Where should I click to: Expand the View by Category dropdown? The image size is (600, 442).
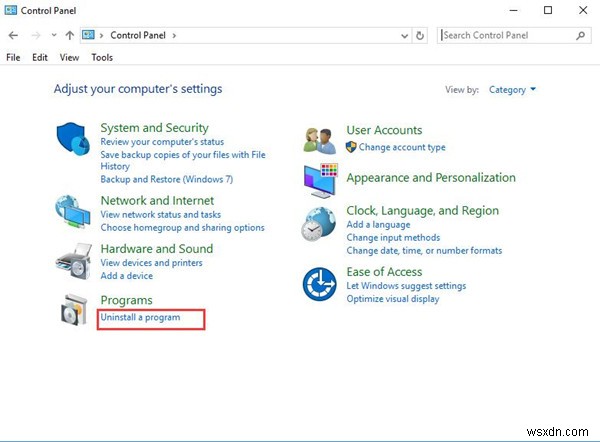(512, 90)
